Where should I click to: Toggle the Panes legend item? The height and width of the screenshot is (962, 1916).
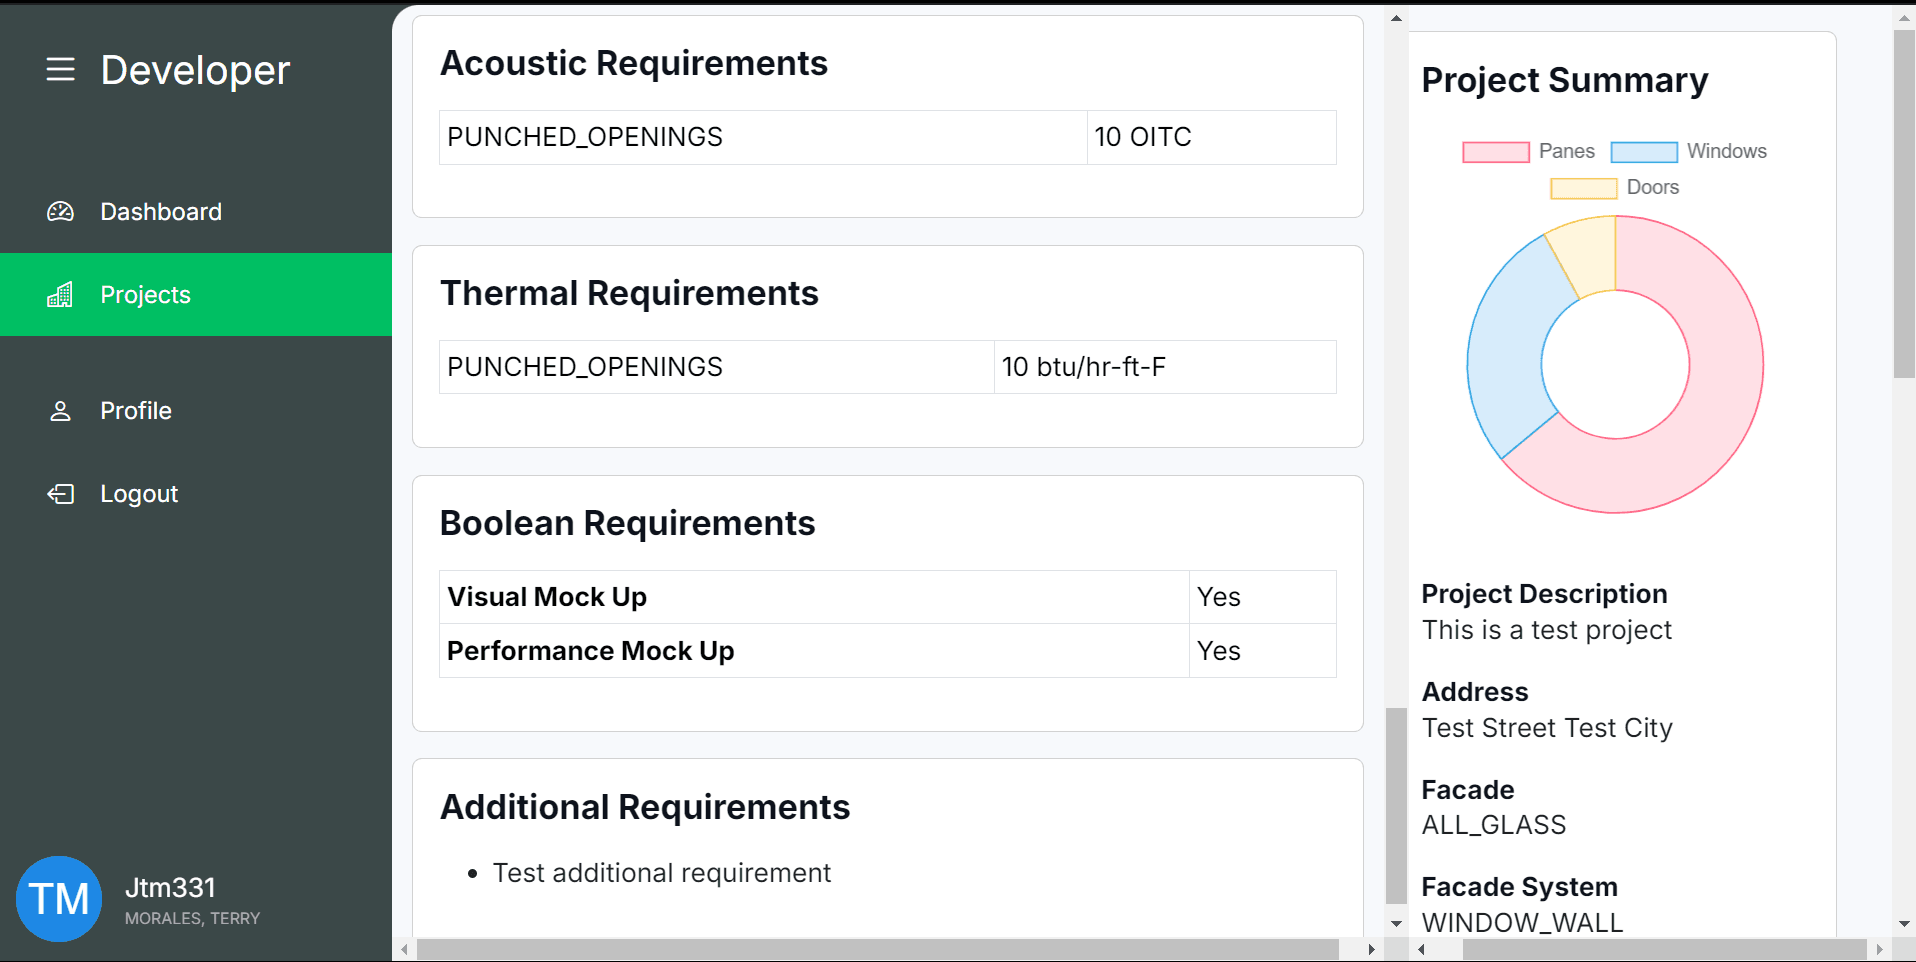point(1528,152)
